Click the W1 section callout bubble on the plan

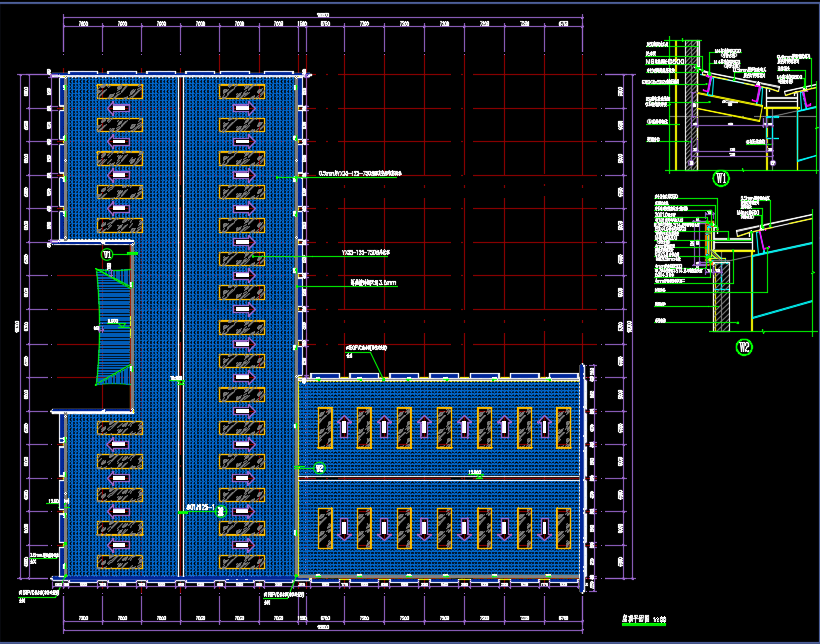tap(107, 255)
